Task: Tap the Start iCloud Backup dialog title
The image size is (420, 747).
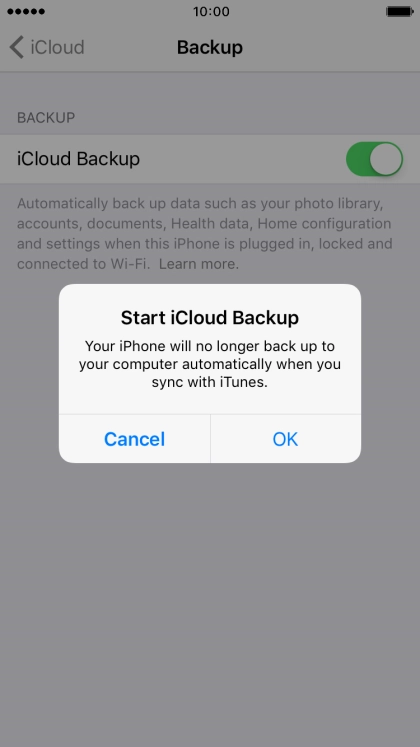Action: pos(210,317)
